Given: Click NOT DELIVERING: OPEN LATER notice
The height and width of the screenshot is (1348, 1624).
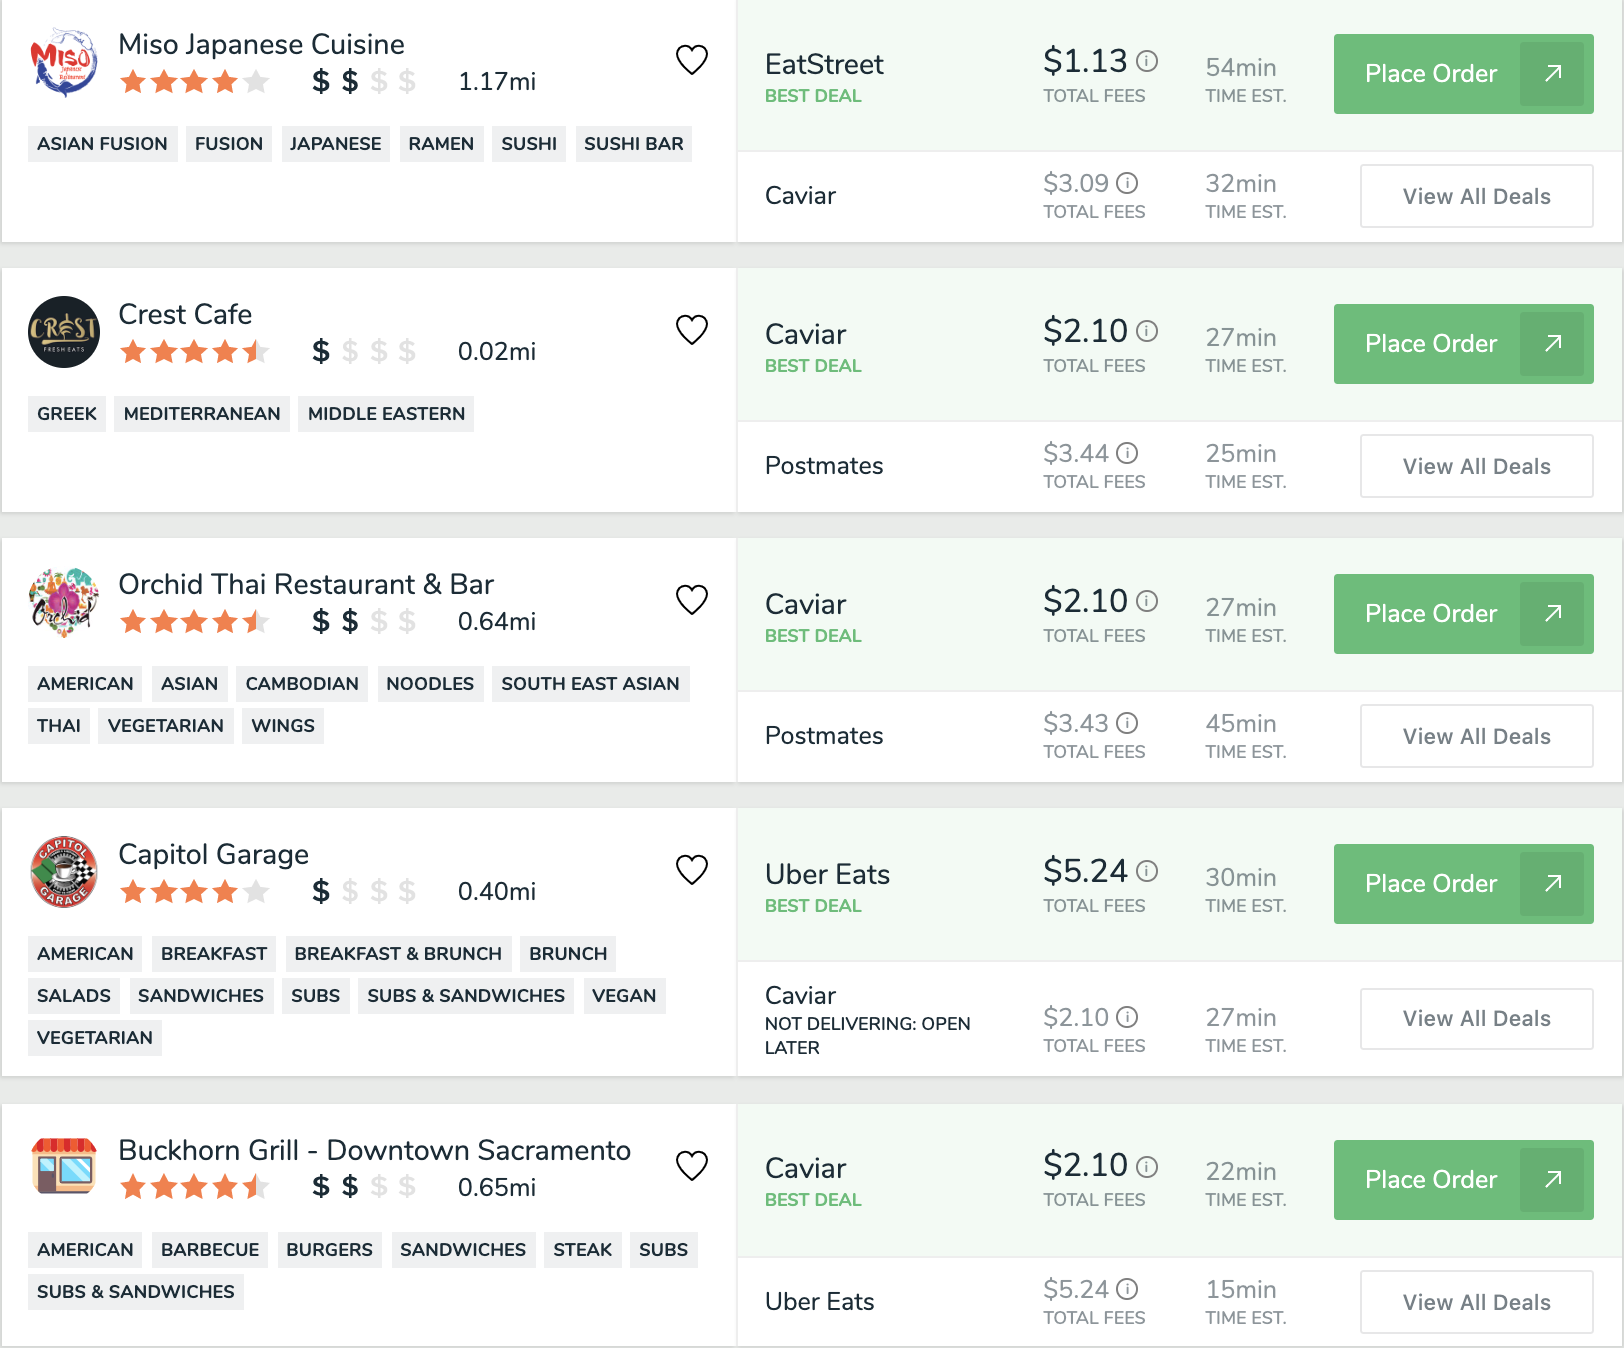Looking at the screenshot, I should [x=867, y=1036].
